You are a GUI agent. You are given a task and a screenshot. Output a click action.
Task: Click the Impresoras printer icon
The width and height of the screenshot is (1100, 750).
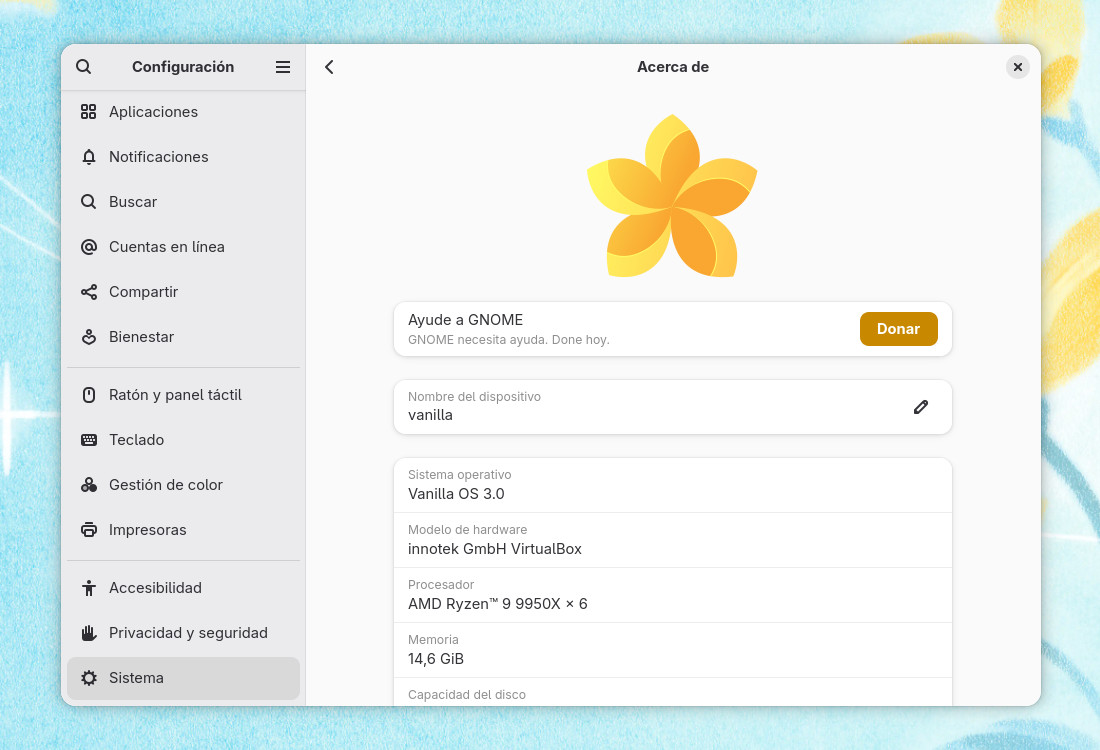[88, 530]
